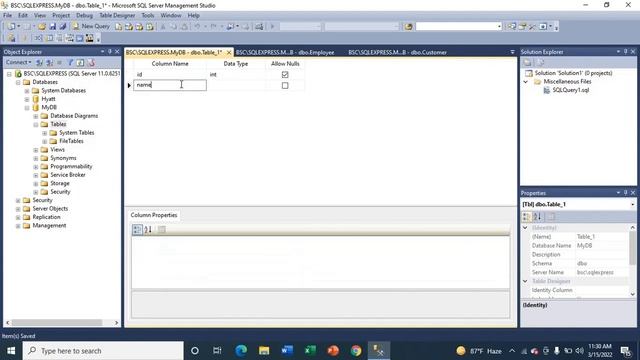Select the Server Objects node
Image resolution: width=640 pixels, height=360 pixels.
click(x=50, y=209)
